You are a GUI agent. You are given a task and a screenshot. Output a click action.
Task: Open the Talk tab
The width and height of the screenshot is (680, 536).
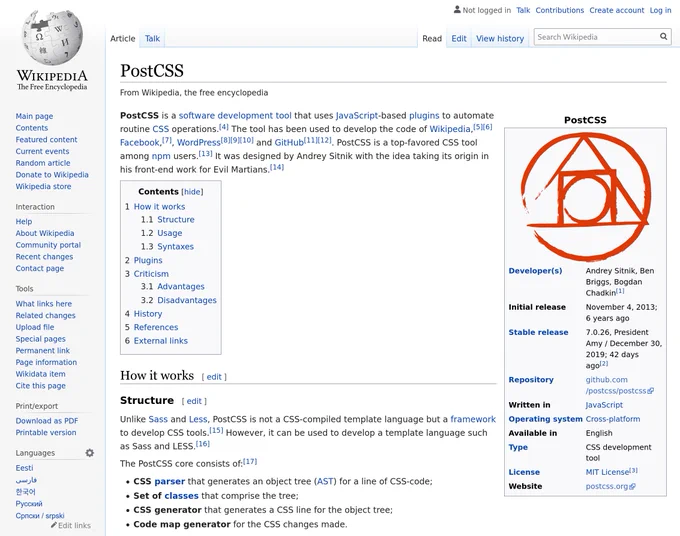pos(152,39)
